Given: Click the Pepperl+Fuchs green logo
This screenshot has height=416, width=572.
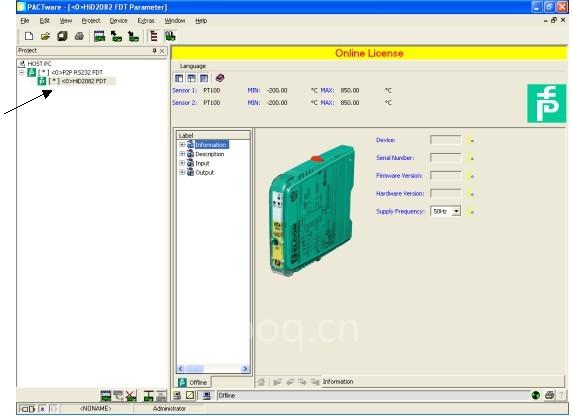Looking at the screenshot, I should pyautogui.click(x=547, y=103).
